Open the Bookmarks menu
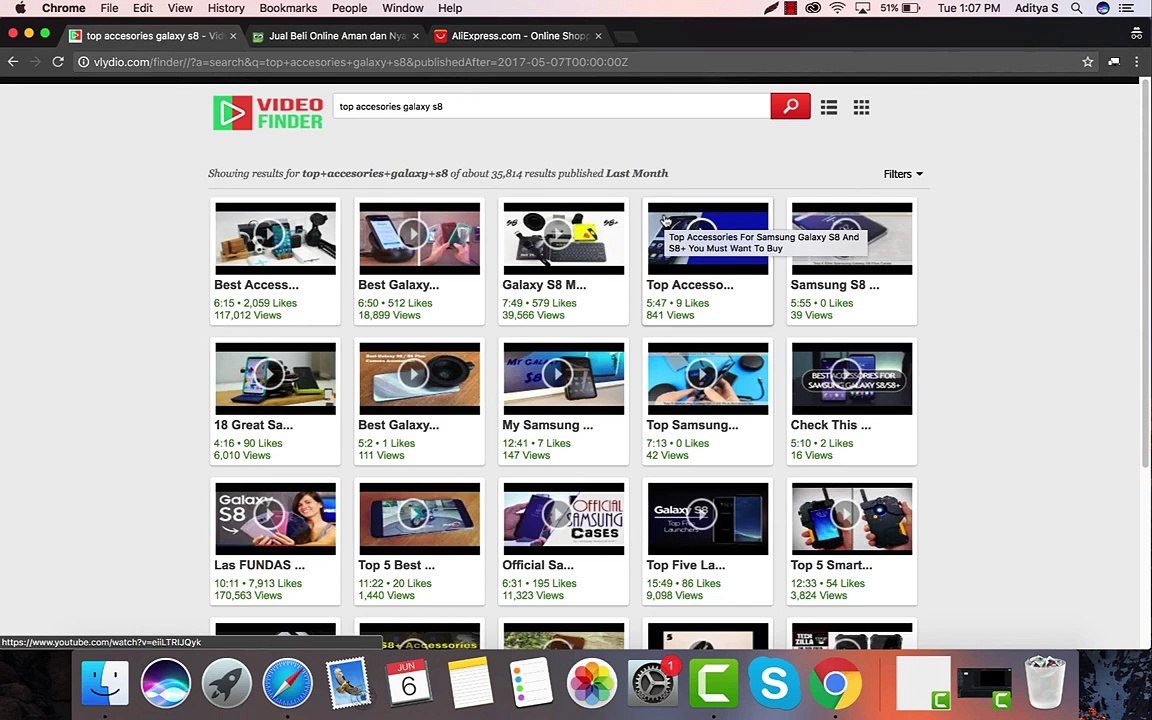 point(288,8)
